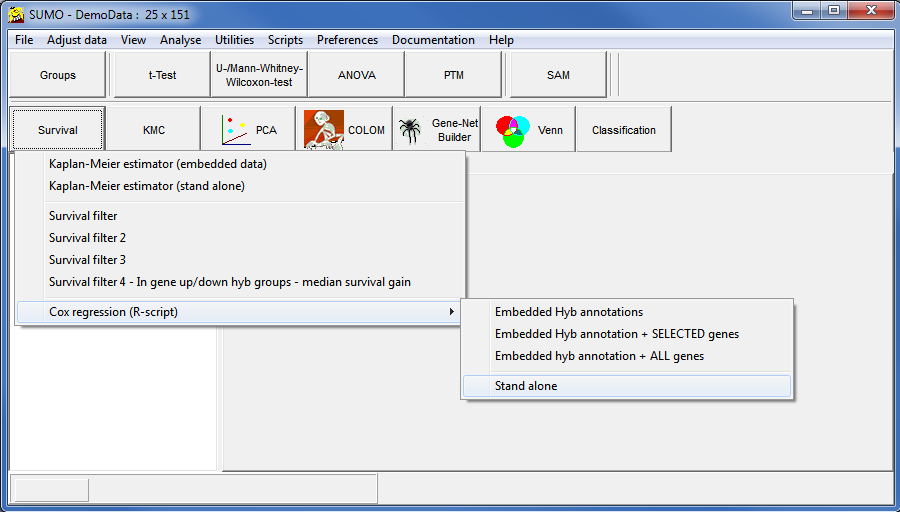Click the PTM button
Viewport: 900px width, 512px height.
tap(453, 75)
